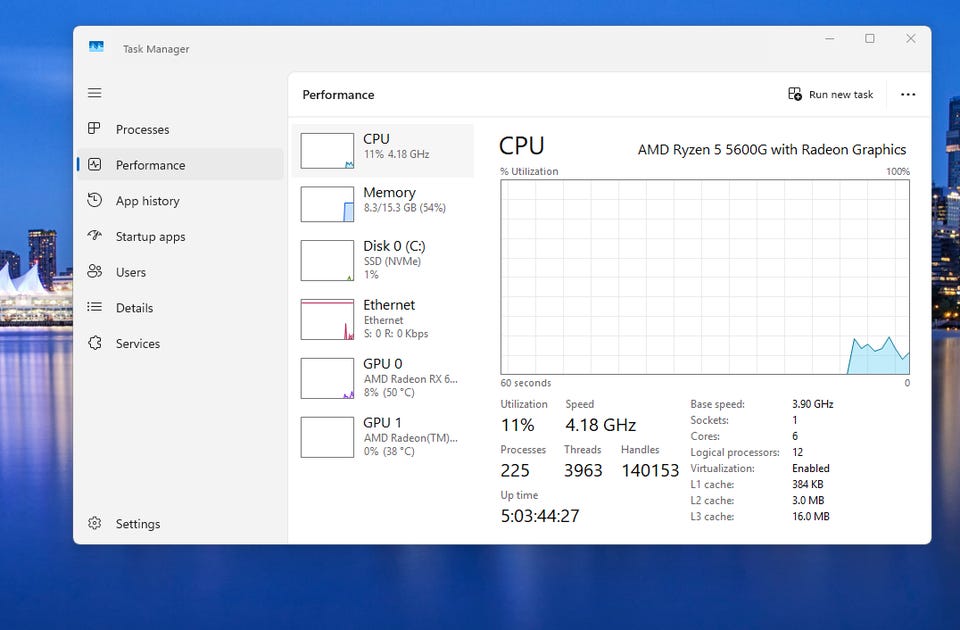
Task: Go to the Processes page
Action: tap(180, 129)
